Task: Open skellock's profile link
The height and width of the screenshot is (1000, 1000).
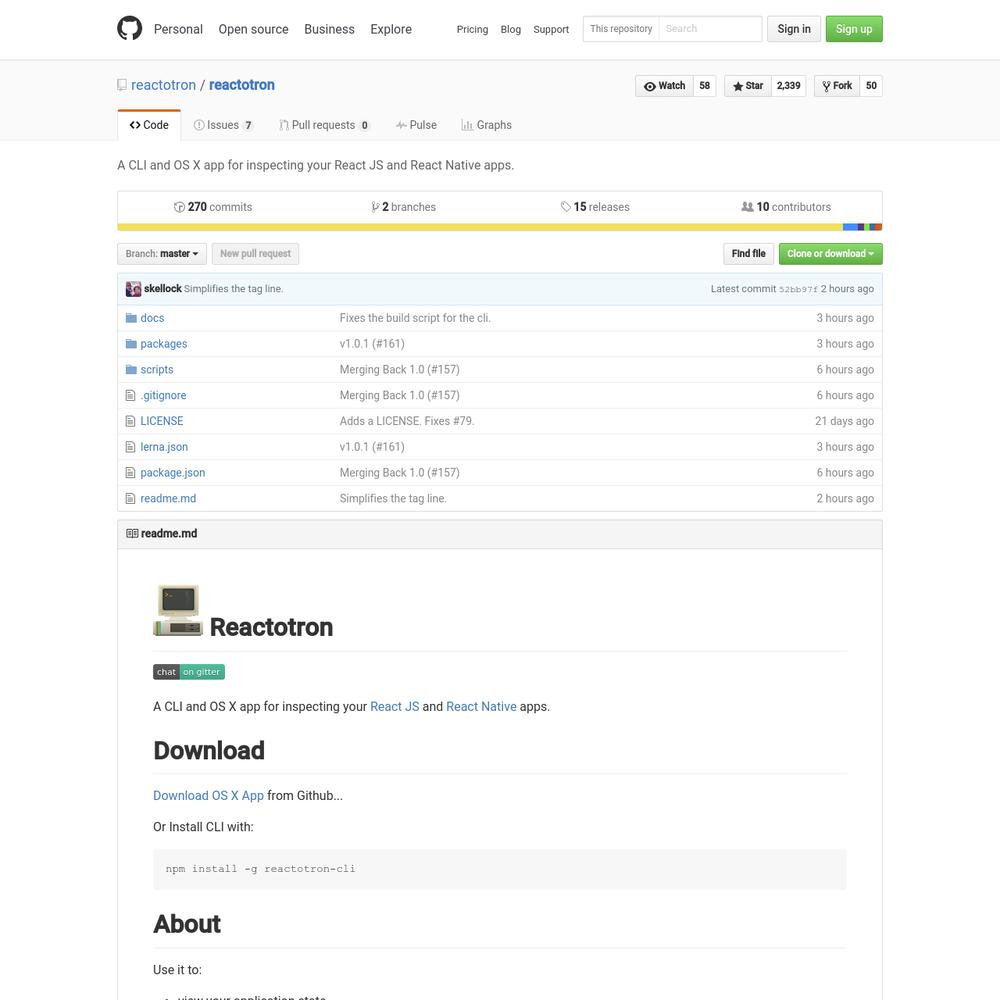Action: coord(163,289)
